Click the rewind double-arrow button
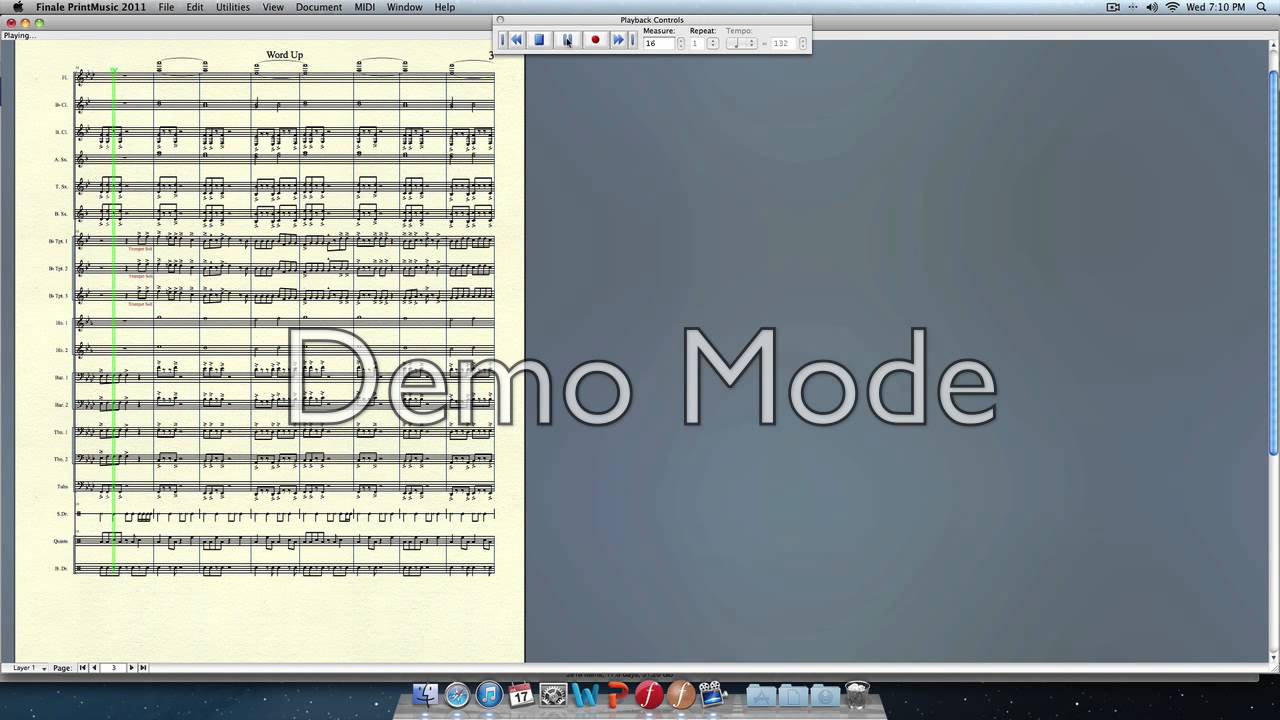 (517, 40)
